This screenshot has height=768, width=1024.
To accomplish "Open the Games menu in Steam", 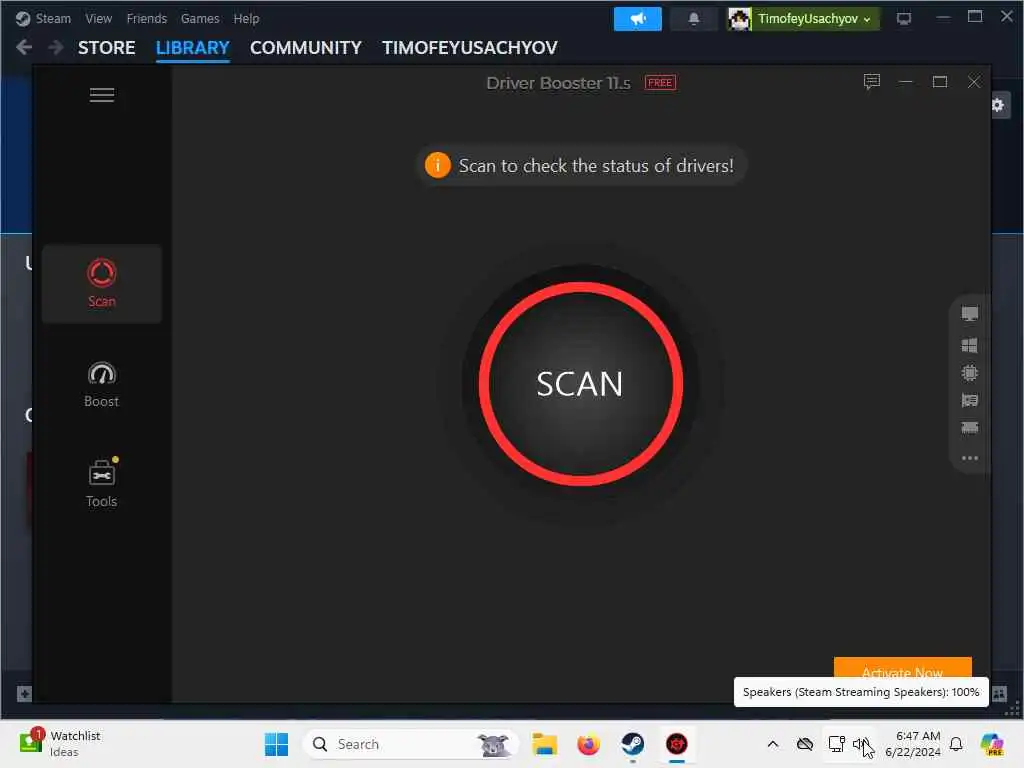I will [200, 18].
